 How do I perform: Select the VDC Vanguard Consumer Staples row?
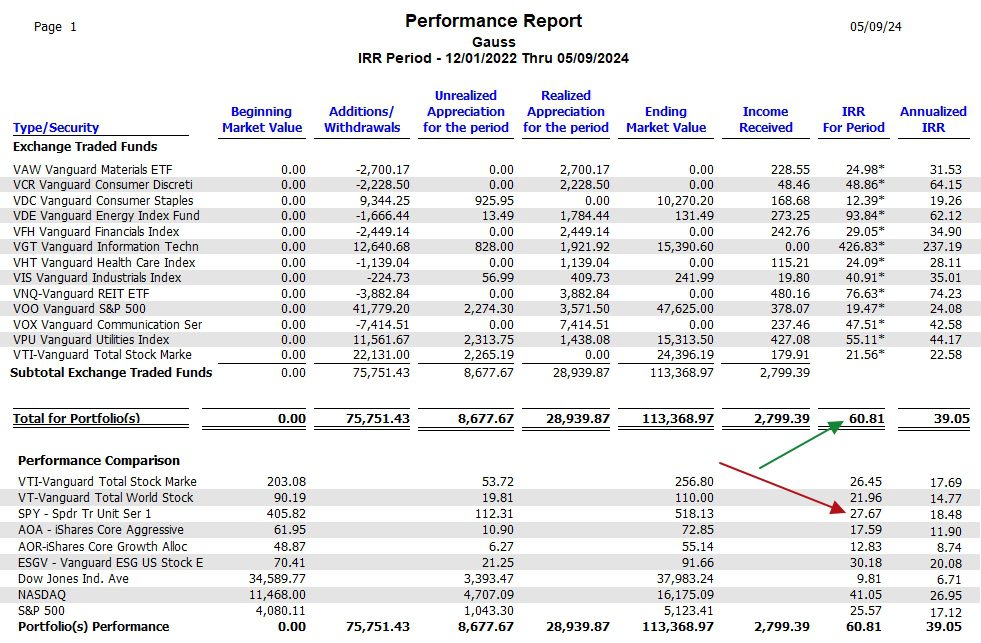coord(490,200)
